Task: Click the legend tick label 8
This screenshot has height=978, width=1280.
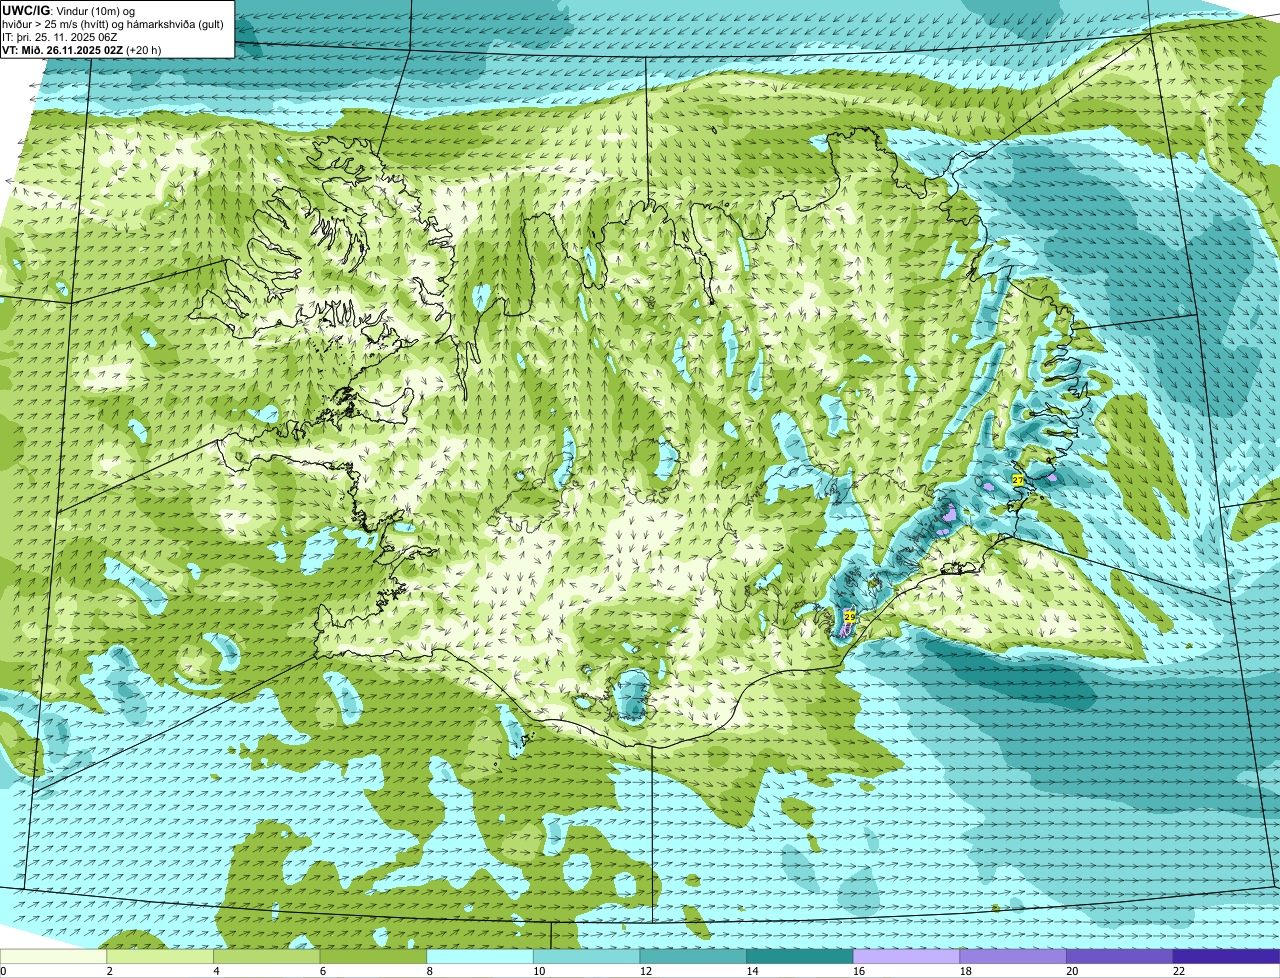Action: [430, 971]
